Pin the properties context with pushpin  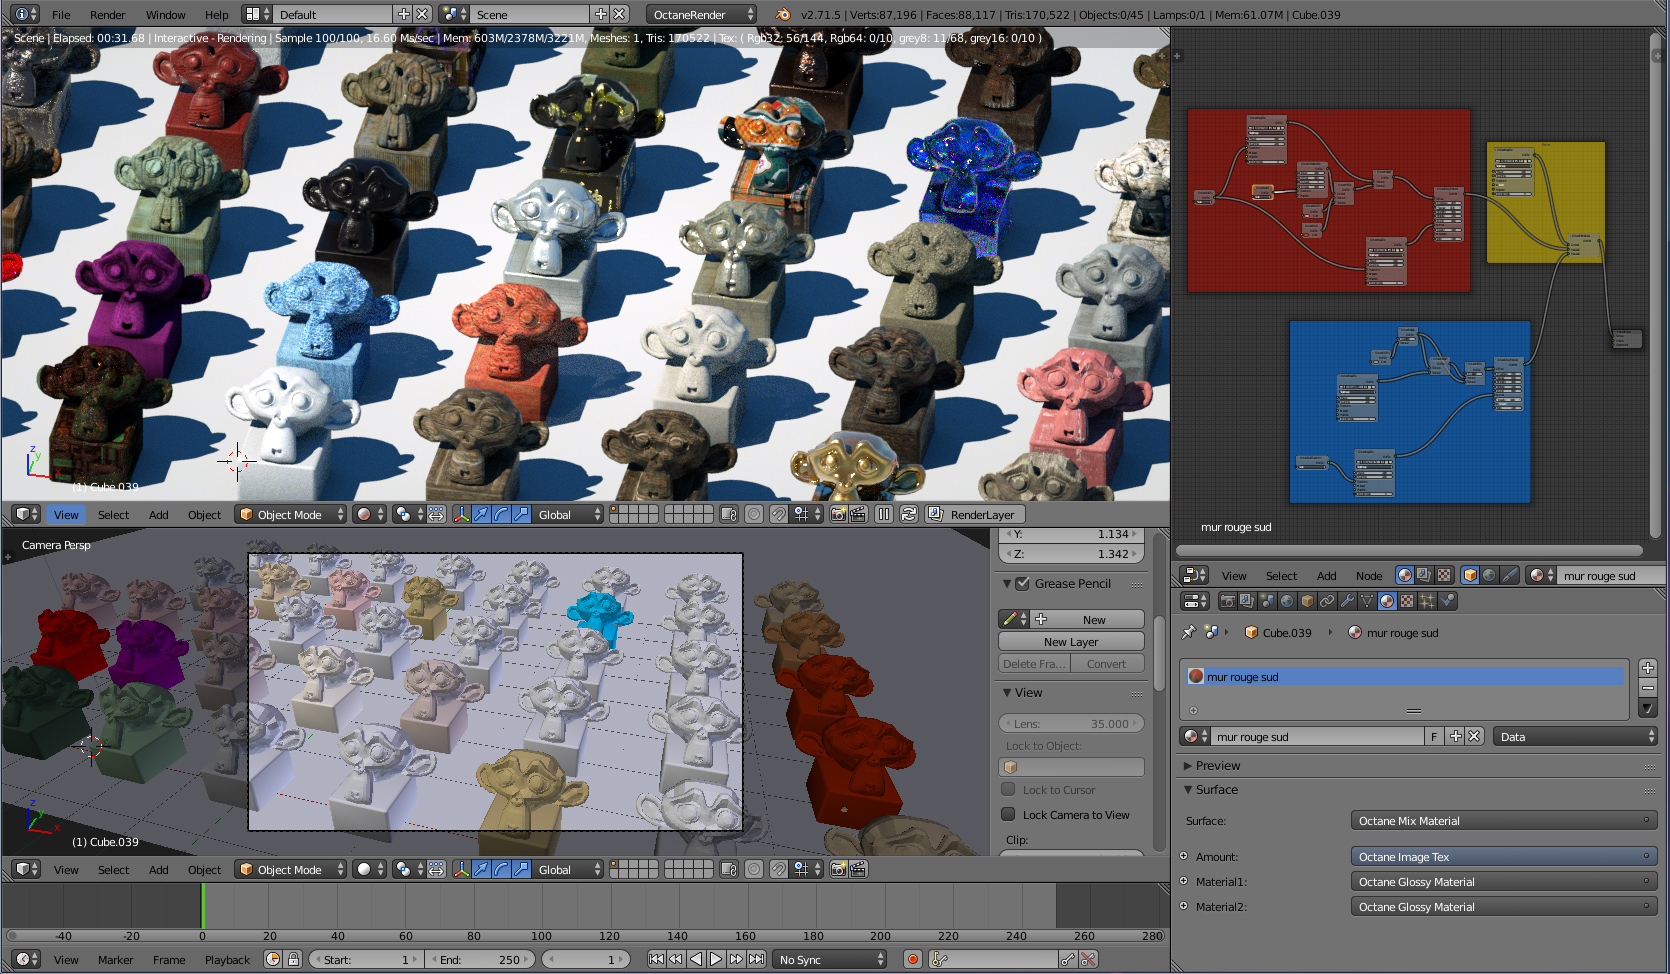pyautogui.click(x=1189, y=632)
